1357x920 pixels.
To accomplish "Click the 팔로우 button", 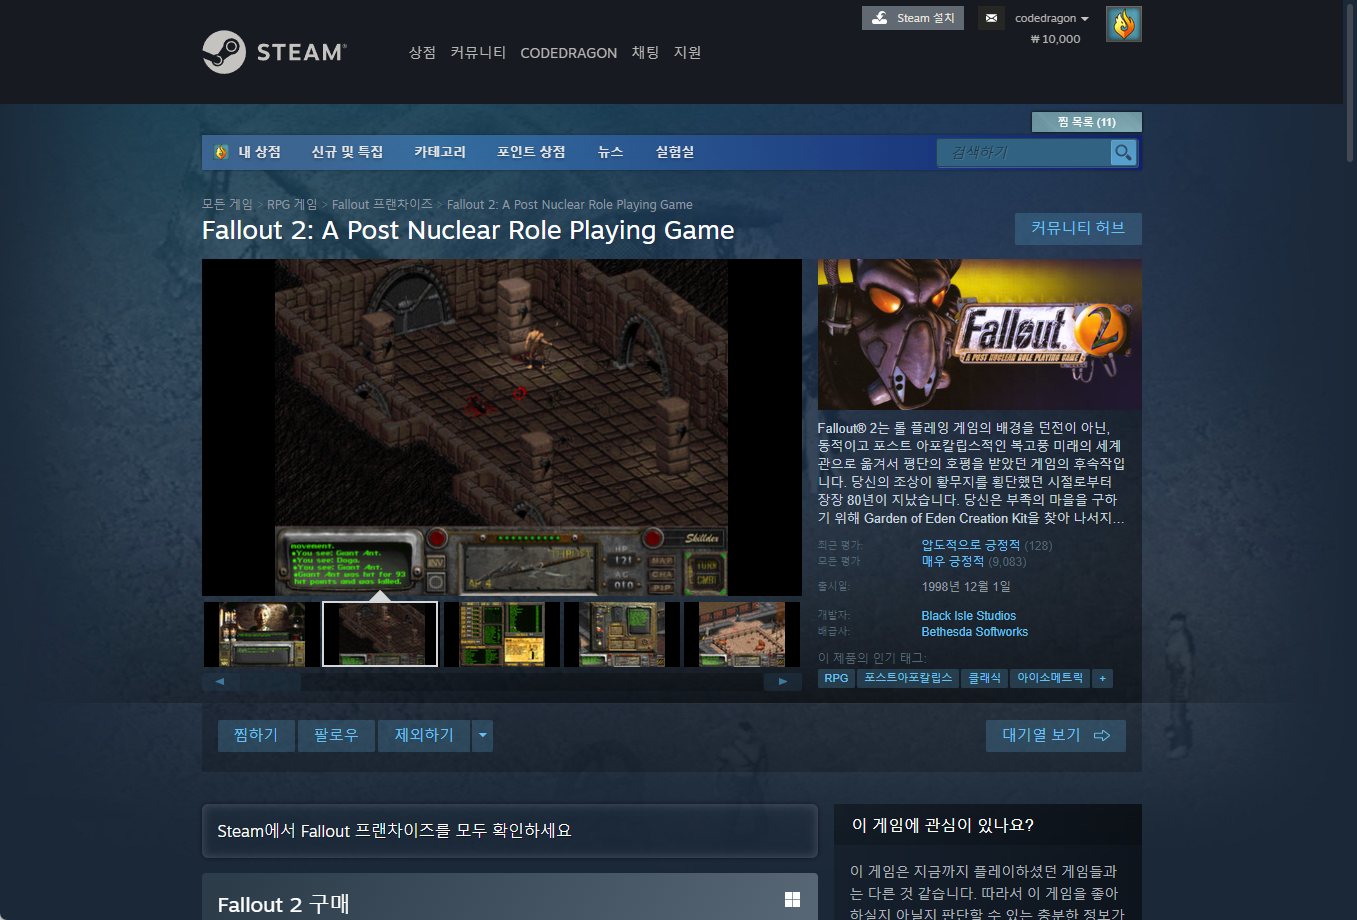I will [x=336, y=736].
